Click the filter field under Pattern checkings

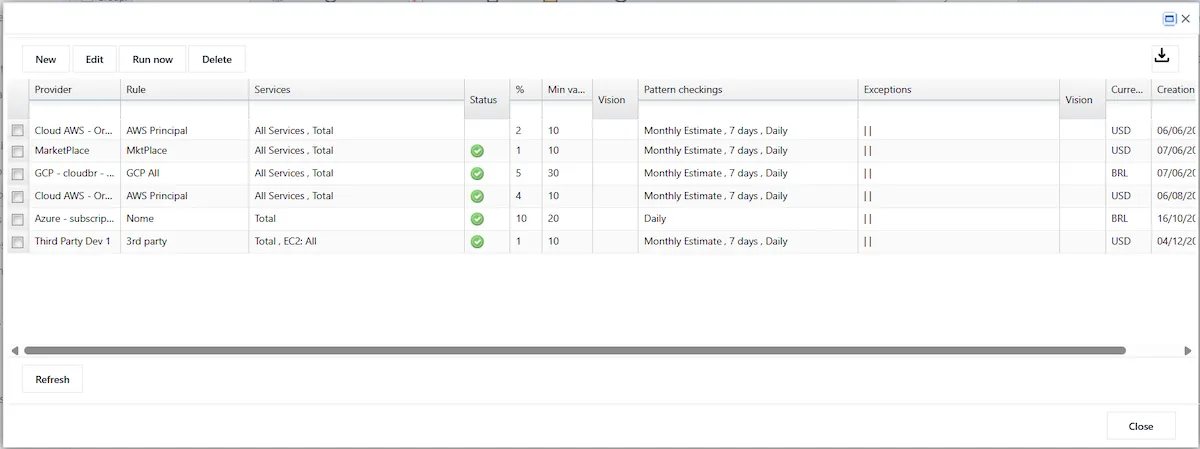tap(747, 111)
